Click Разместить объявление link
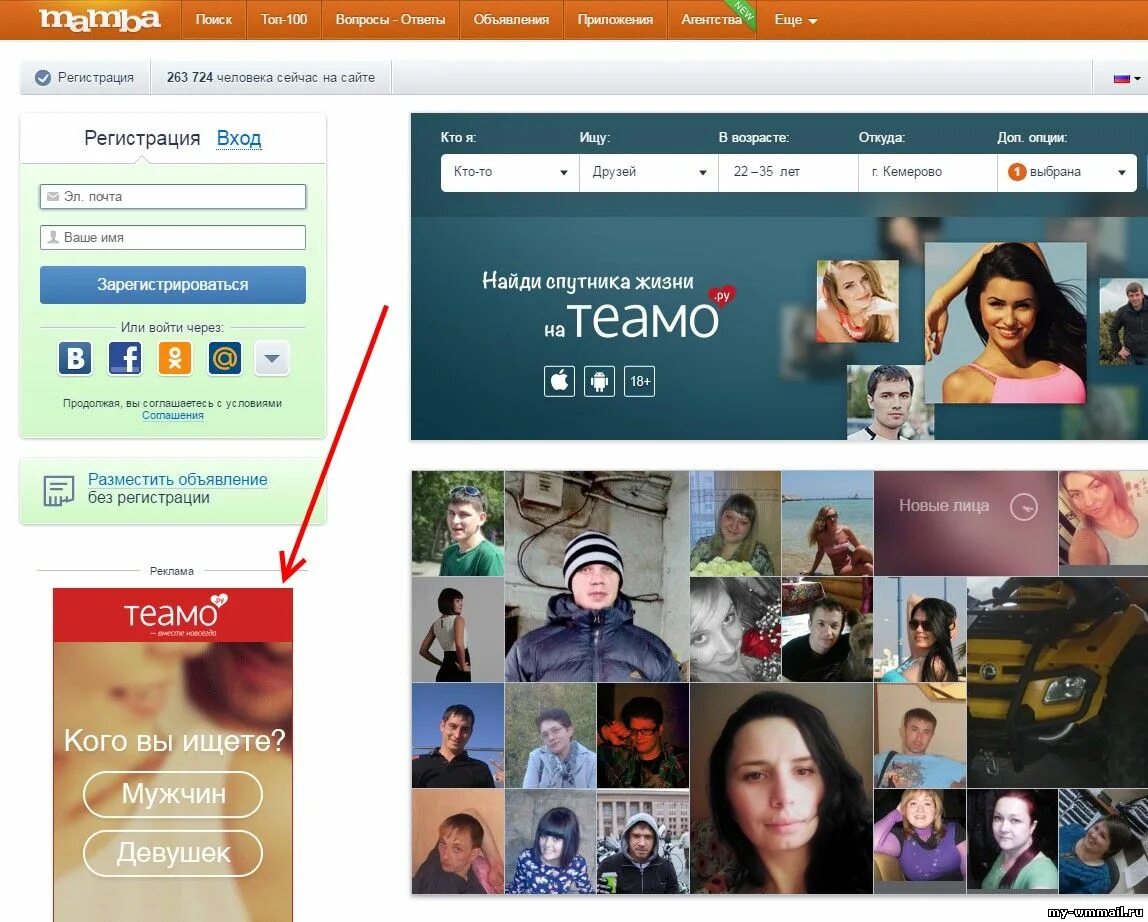 pyautogui.click(x=177, y=479)
